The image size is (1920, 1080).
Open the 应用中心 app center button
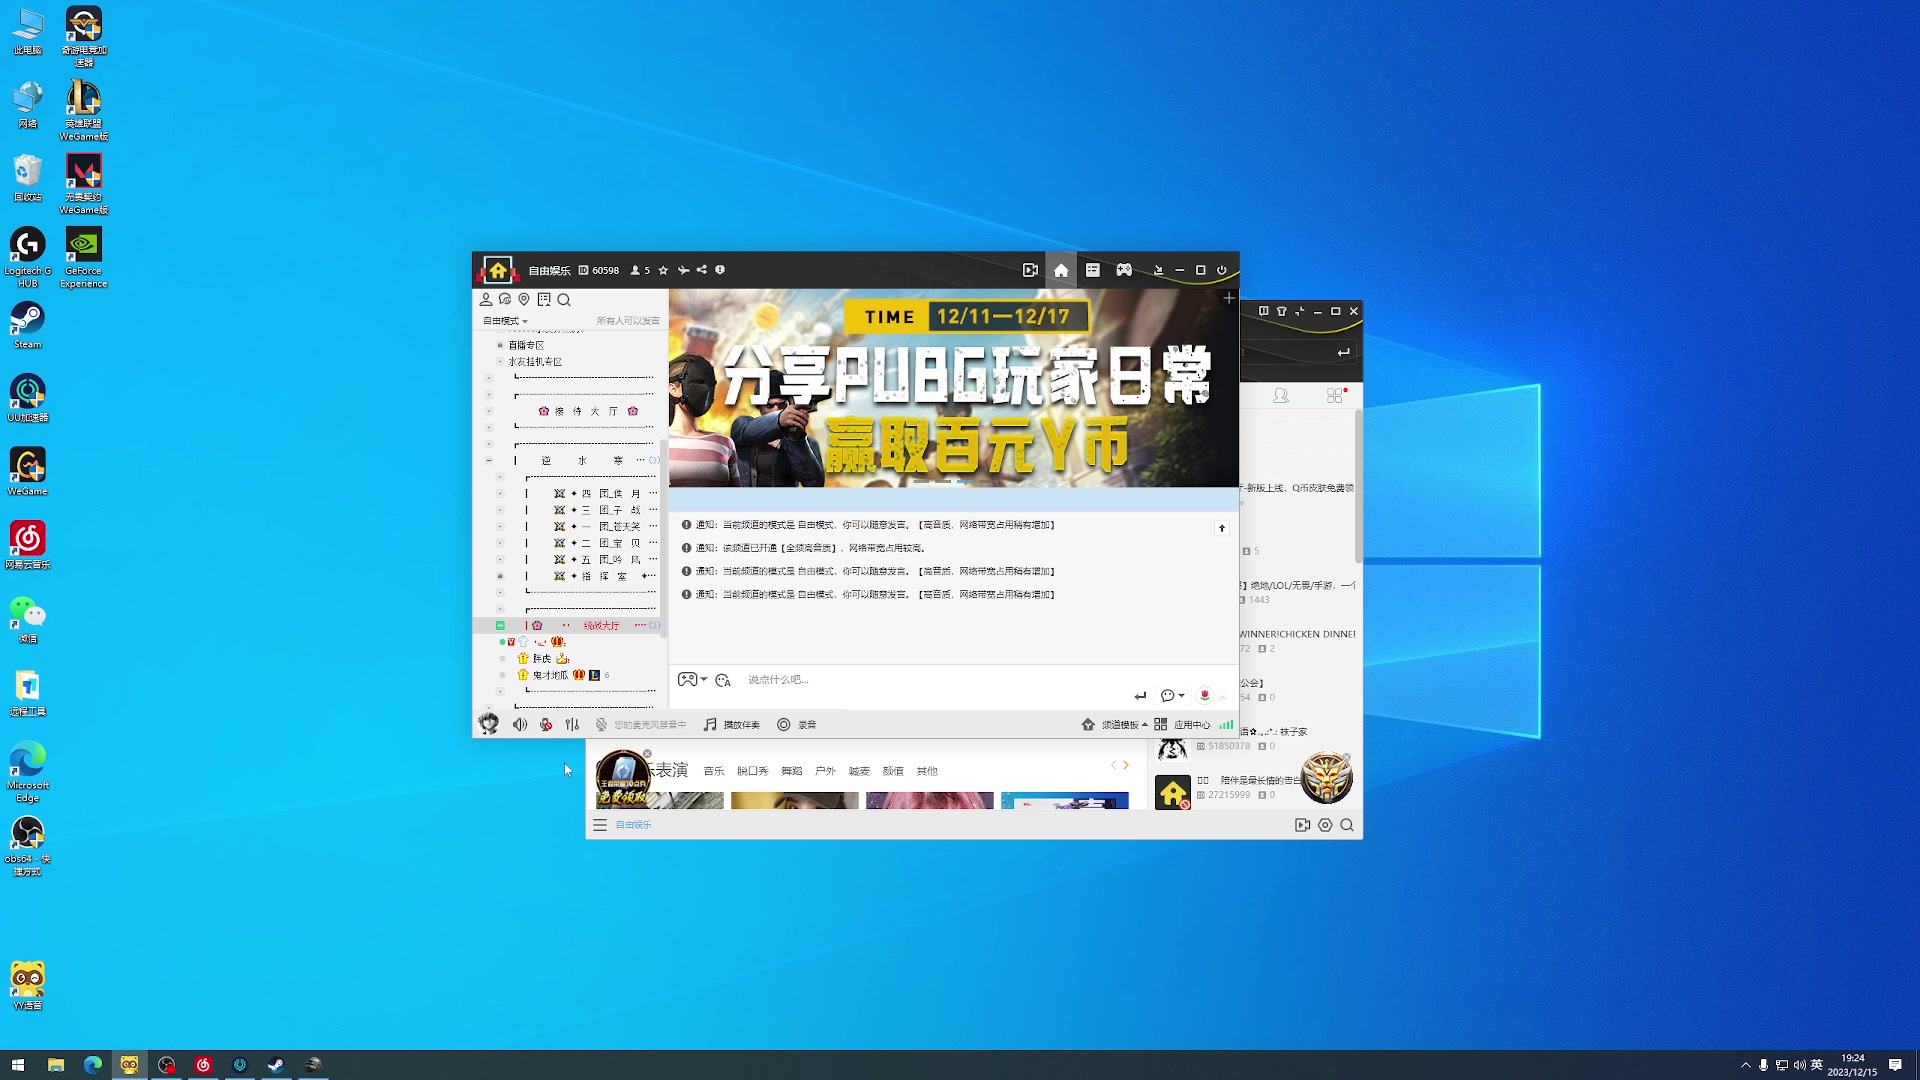coord(1182,725)
